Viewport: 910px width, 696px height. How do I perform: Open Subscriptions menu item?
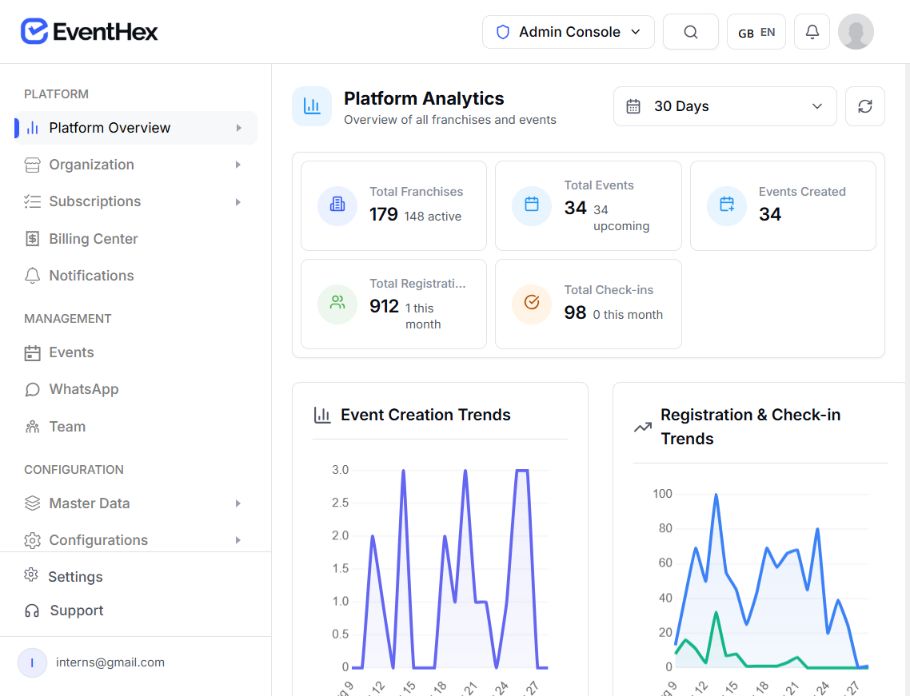(135, 201)
